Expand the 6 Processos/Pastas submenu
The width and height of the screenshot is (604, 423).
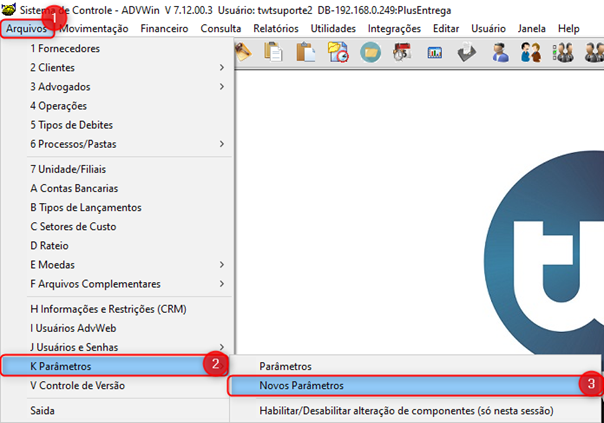coord(117,144)
